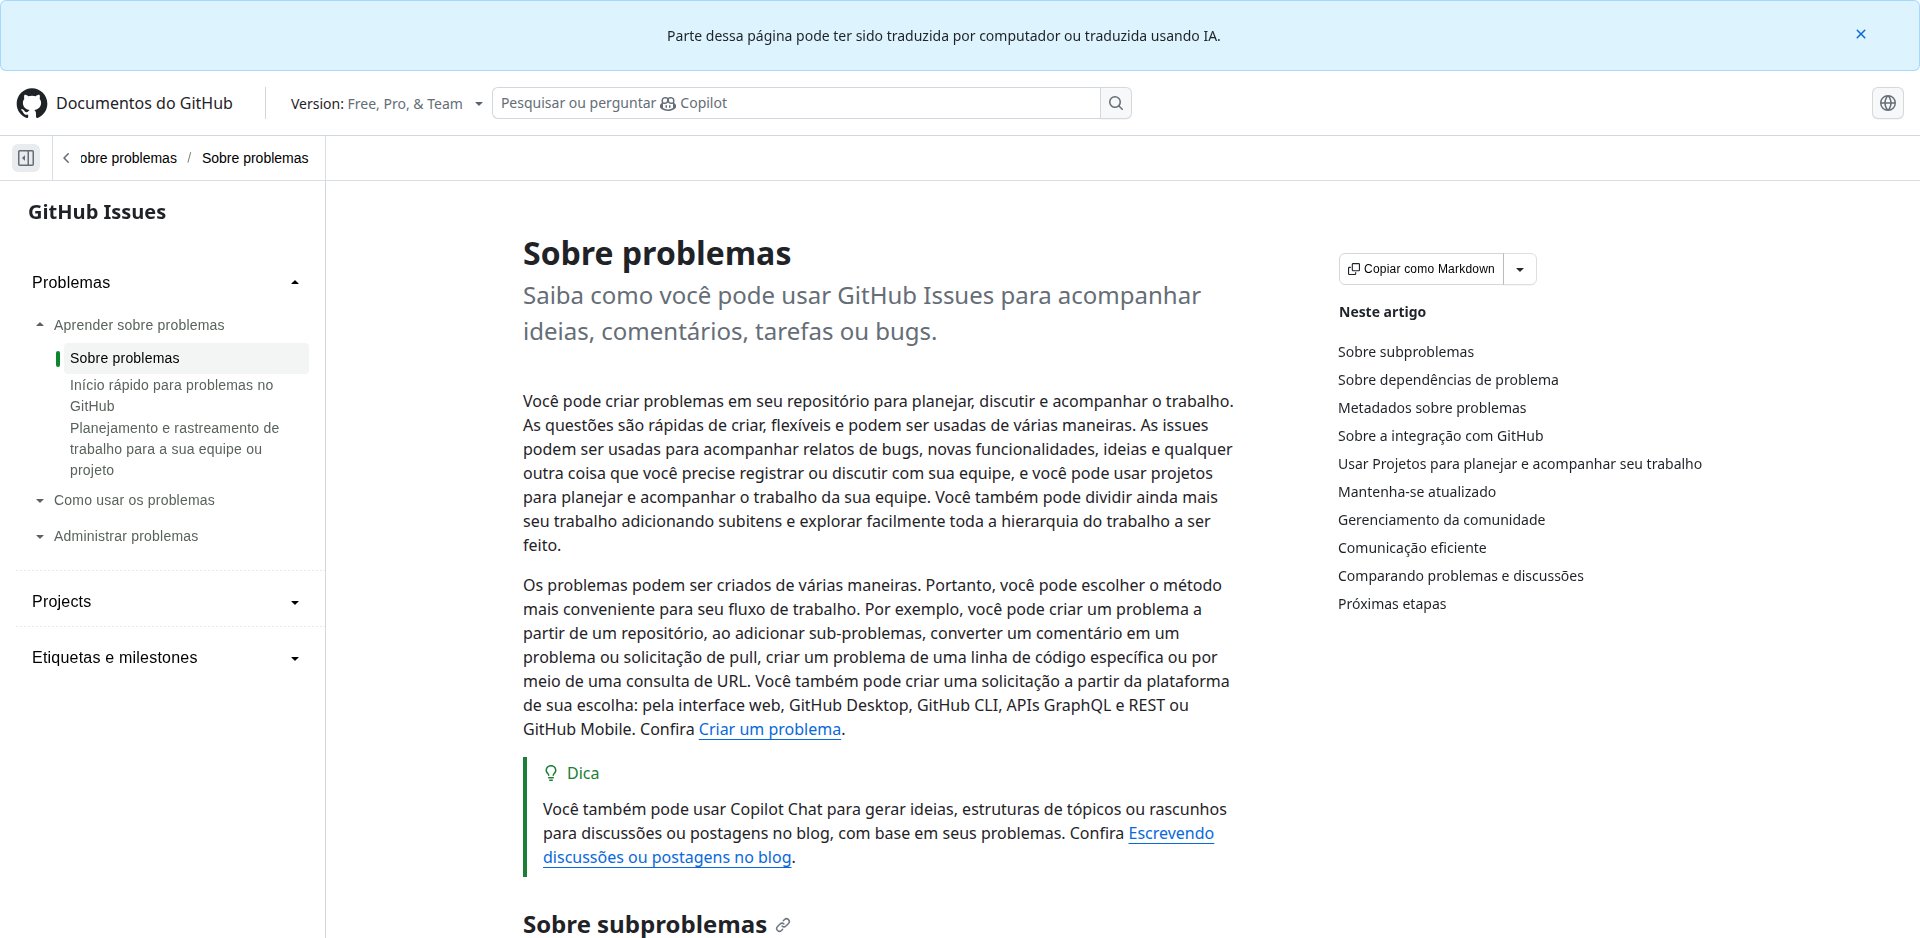The height and width of the screenshot is (938, 1920).
Task: Dismiss the translation notice banner
Action: (1861, 34)
